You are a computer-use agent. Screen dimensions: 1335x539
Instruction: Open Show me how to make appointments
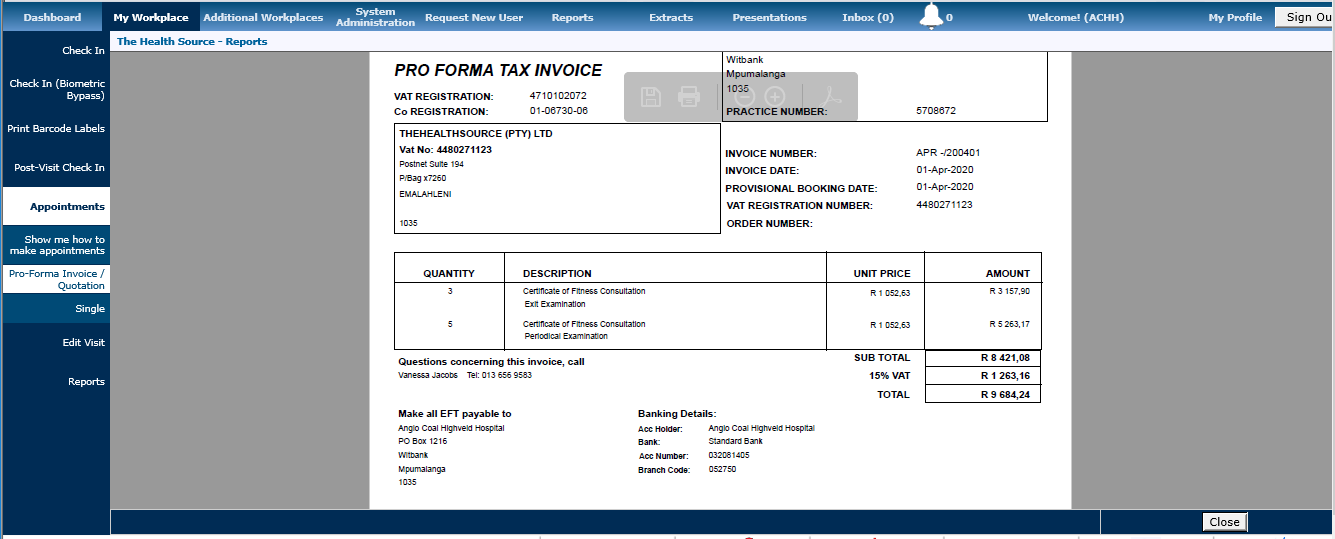pyautogui.click(x=56, y=245)
